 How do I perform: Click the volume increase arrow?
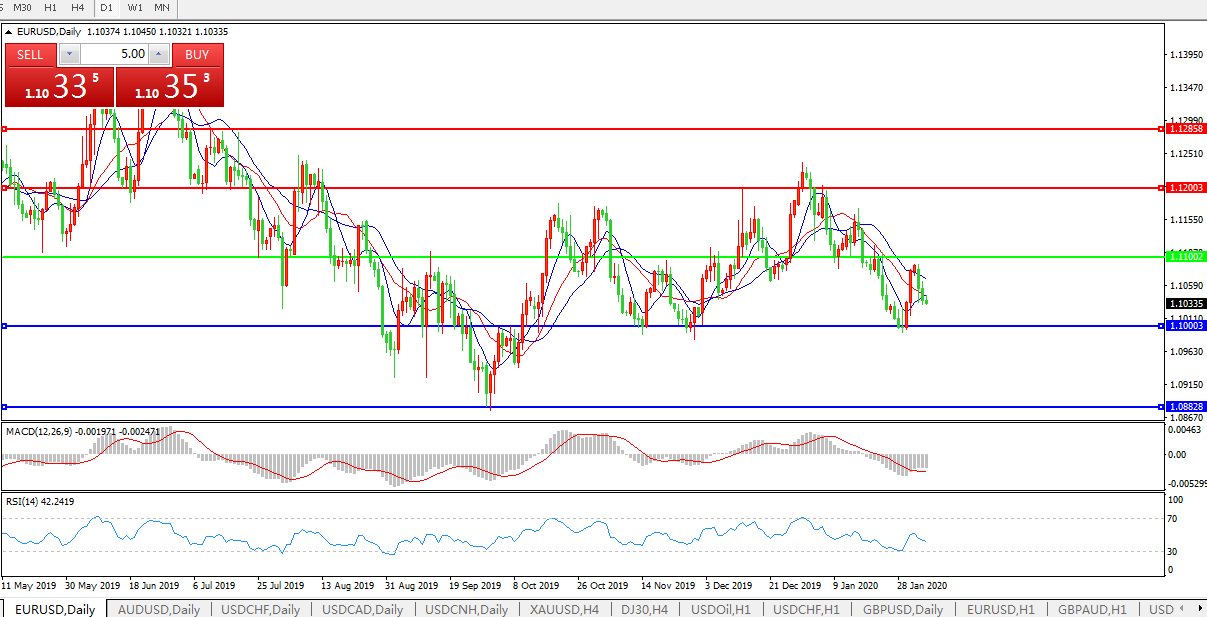(x=158, y=54)
